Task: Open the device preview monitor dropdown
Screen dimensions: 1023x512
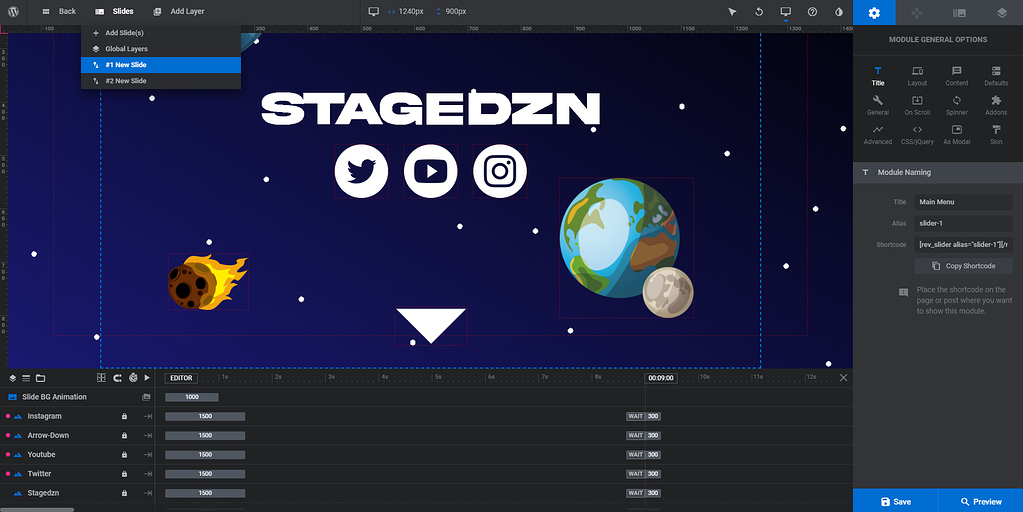Action: click(x=786, y=12)
